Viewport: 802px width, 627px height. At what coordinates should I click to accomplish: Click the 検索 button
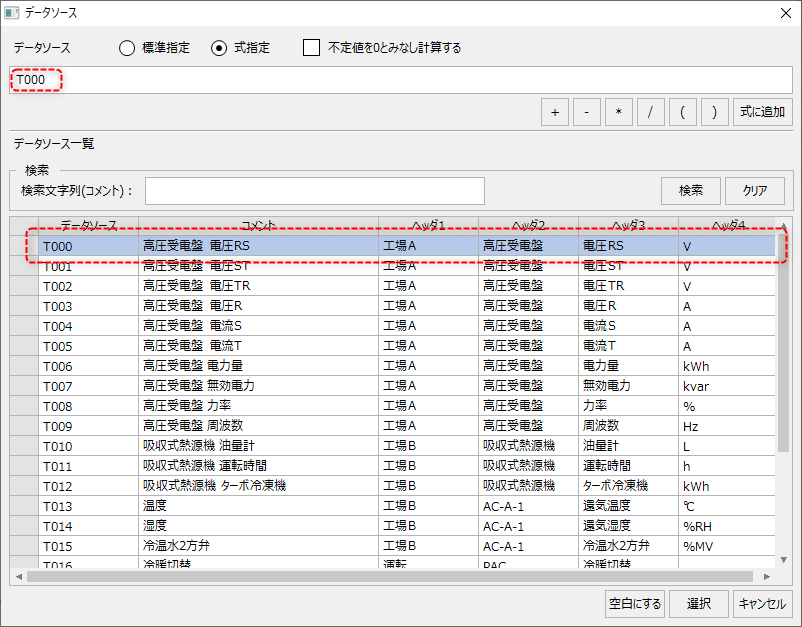pyautogui.click(x=690, y=190)
